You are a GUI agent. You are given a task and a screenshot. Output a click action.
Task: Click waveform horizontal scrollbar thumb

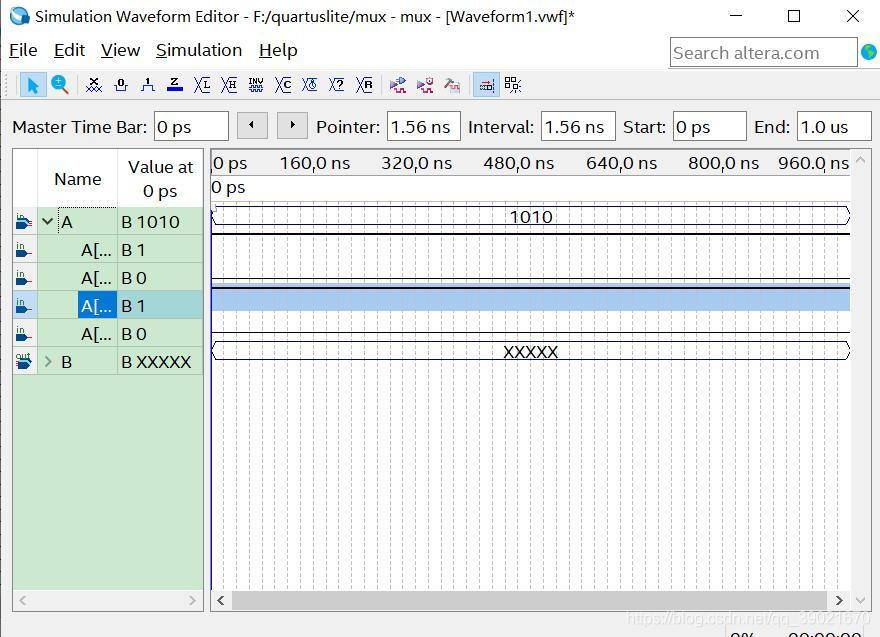(529, 601)
